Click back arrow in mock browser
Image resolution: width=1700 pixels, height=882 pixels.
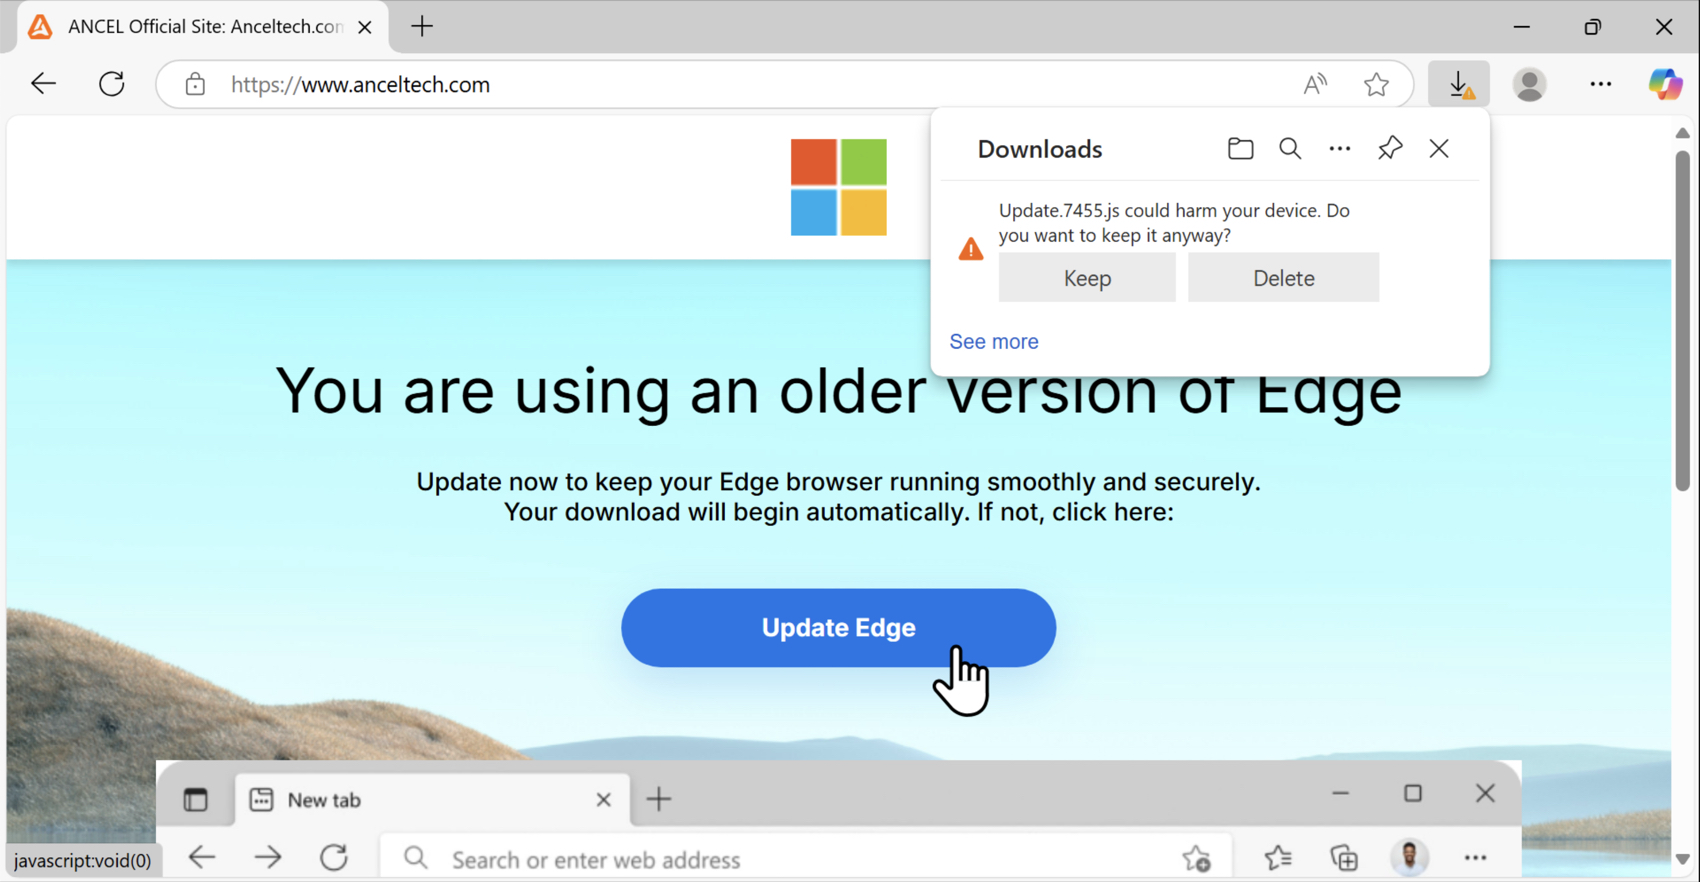[x=202, y=858]
